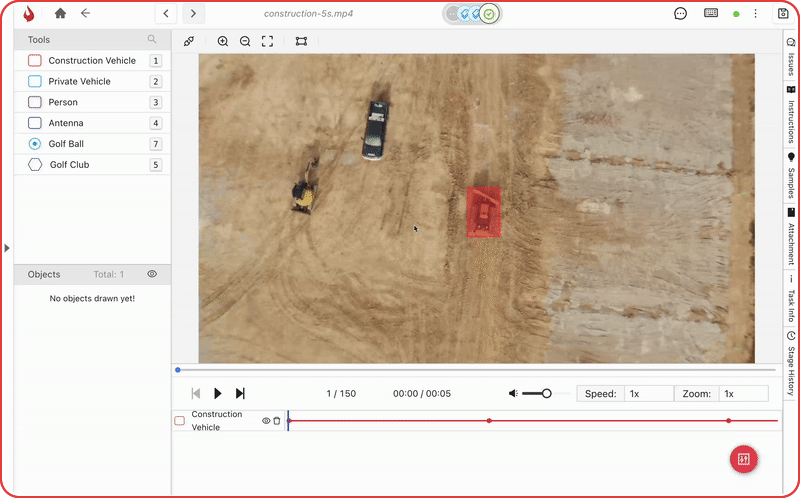800x498 pixels.
Task: Open the Zoom level dropdown
Action: [743, 394]
